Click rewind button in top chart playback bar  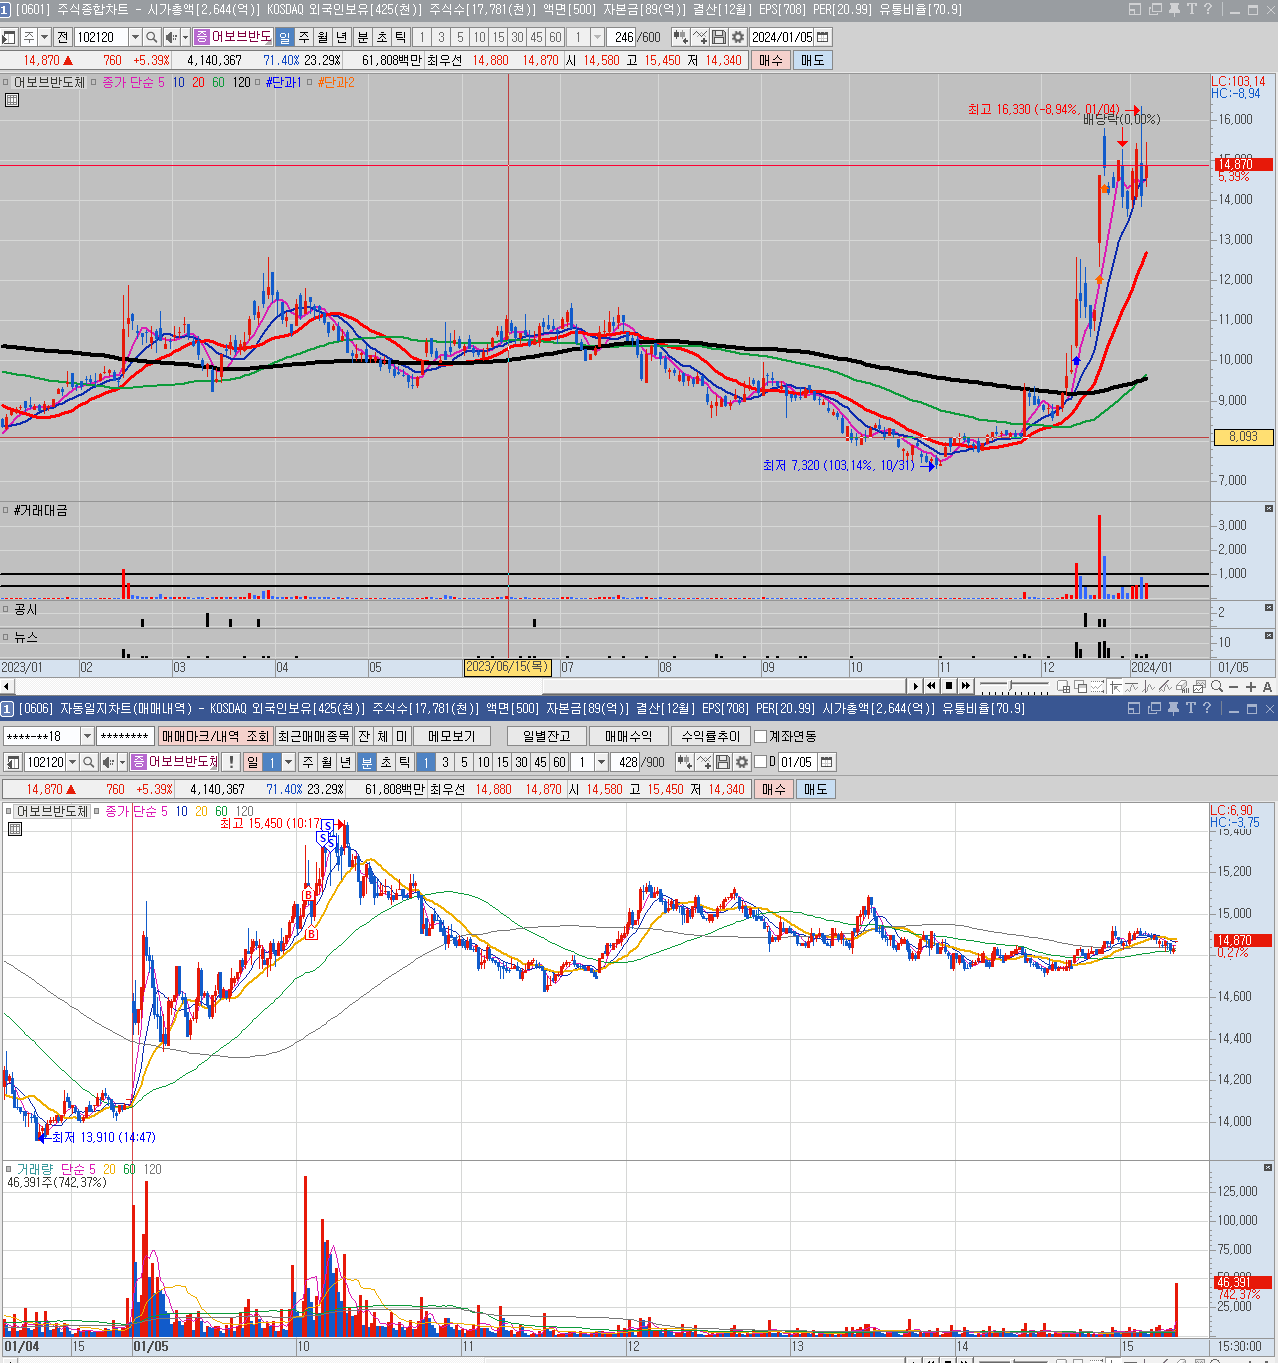click(x=932, y=686)
